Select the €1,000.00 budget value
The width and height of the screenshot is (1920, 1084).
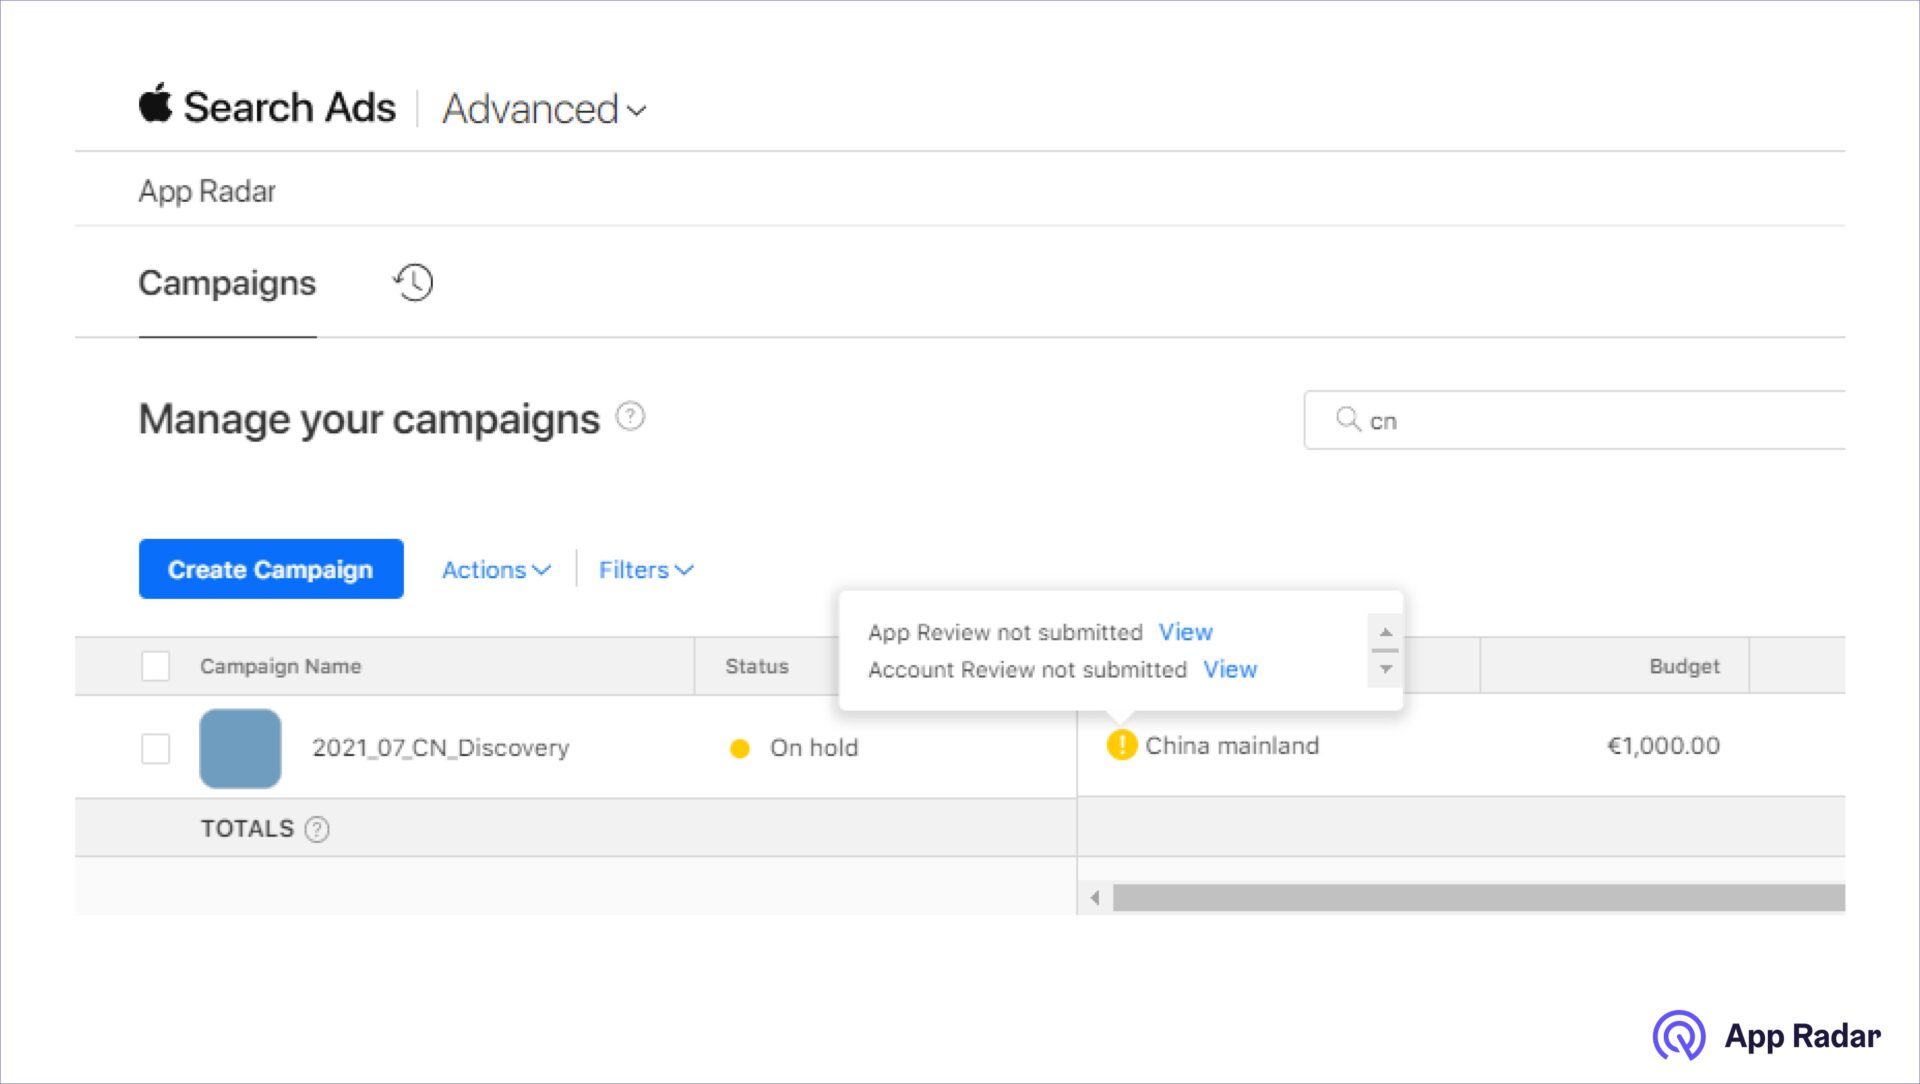(1663, 746)
